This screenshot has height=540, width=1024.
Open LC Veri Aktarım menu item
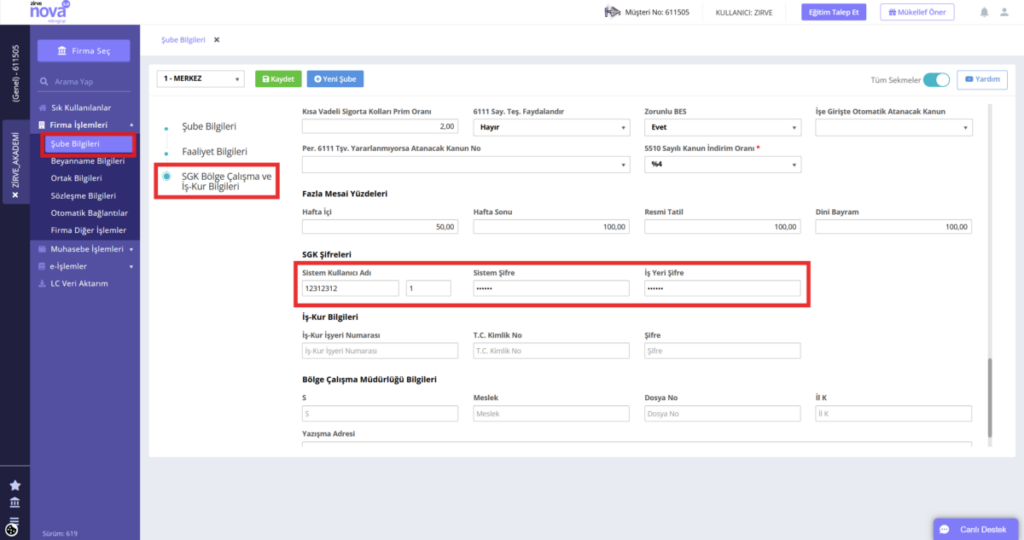[79, 283]
